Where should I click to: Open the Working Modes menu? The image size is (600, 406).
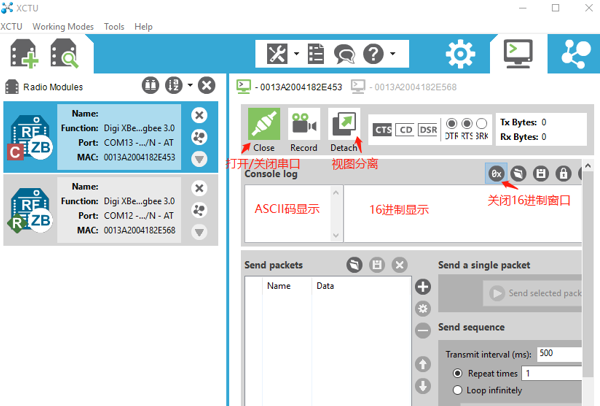tap(63, 26)
